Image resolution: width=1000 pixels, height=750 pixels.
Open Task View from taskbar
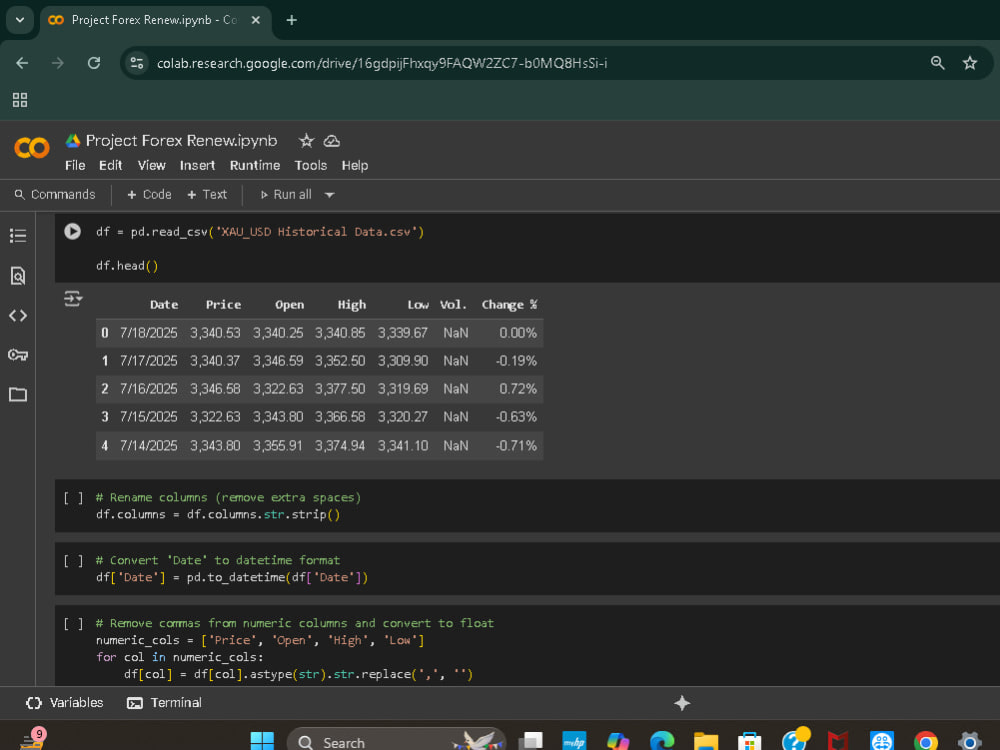point(531,741)
